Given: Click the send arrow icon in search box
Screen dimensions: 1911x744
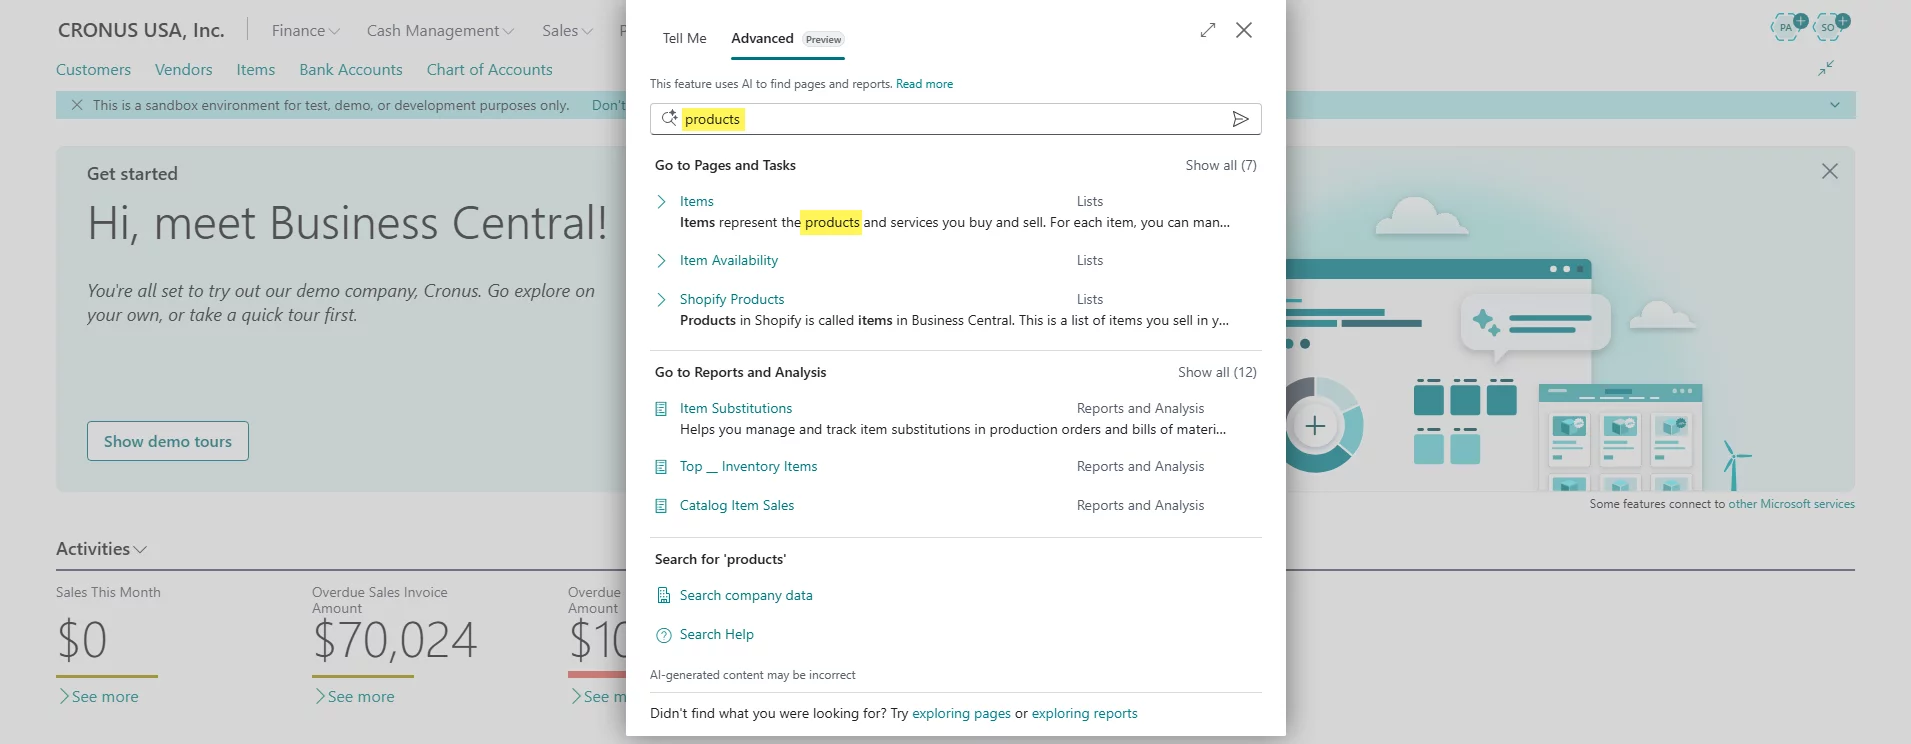Looking at the screenshot, I should click(1240, 119).
